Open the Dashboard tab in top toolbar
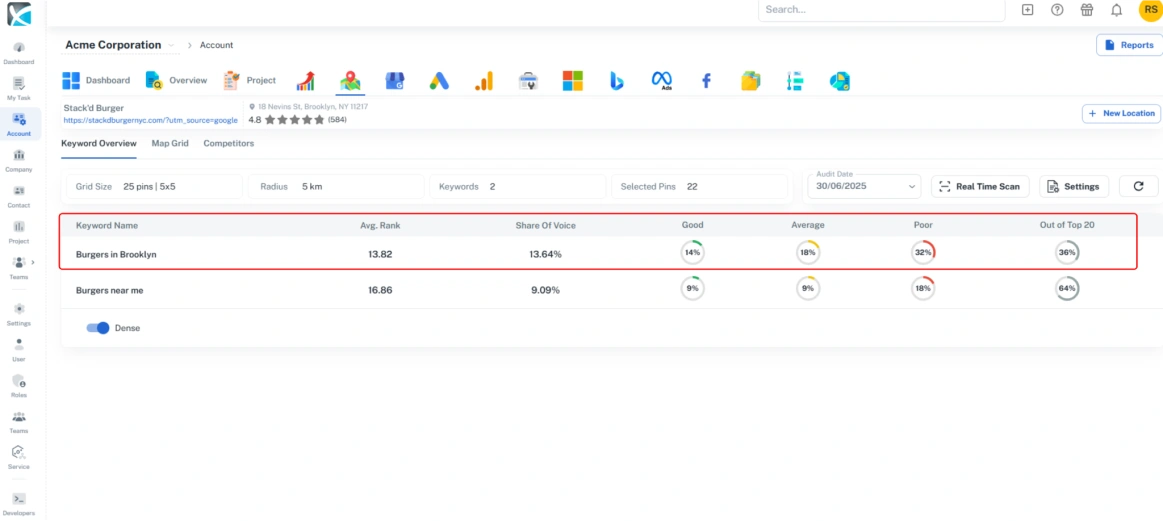Viewport: 1163px width, 521px height. coord(96,81)
